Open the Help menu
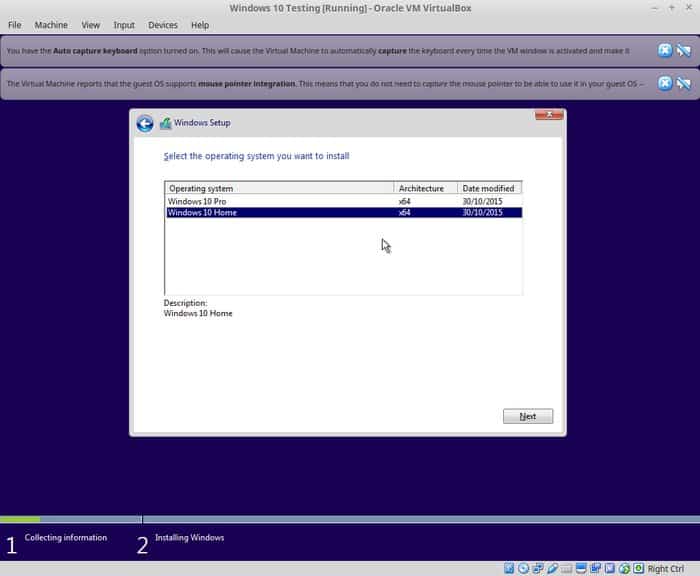Image resolution: width=700 pixels, height=576 pixels. 200,25
